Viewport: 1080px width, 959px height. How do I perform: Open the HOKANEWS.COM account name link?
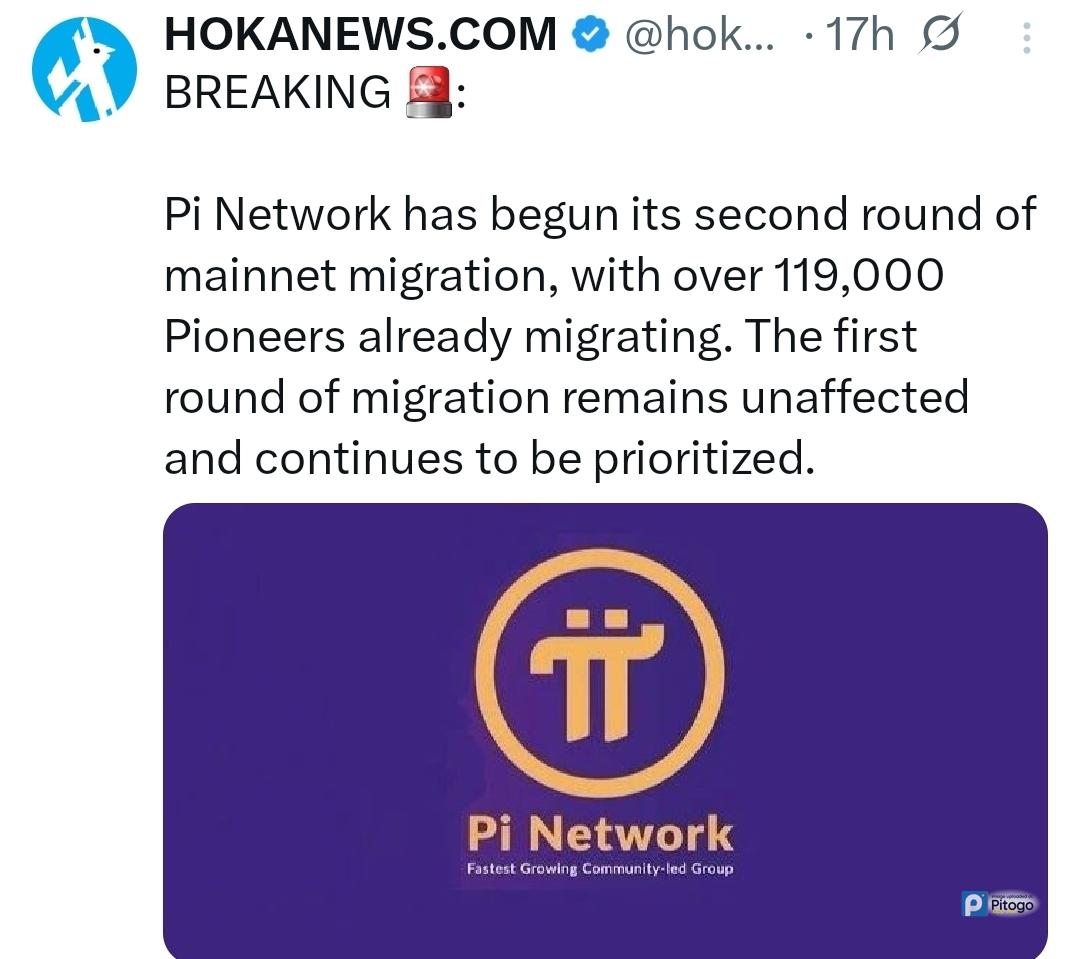click(360, 36)
